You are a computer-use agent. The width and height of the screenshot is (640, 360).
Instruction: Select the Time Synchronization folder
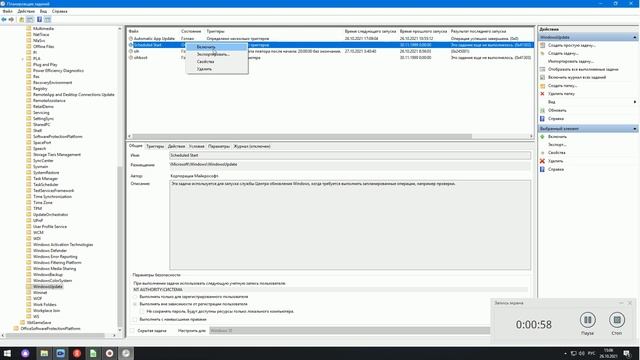coord(52,196)
